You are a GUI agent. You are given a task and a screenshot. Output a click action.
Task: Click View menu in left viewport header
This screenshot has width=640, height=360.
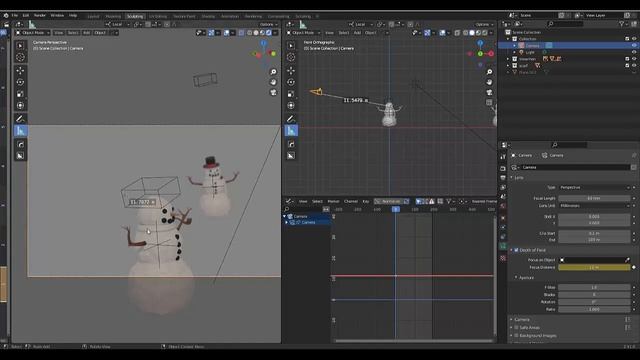(59, 33)
